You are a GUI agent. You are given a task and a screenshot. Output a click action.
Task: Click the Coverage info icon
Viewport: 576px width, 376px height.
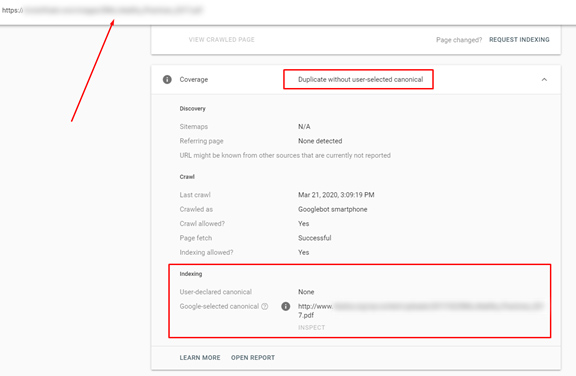click(x=167, y=79)
